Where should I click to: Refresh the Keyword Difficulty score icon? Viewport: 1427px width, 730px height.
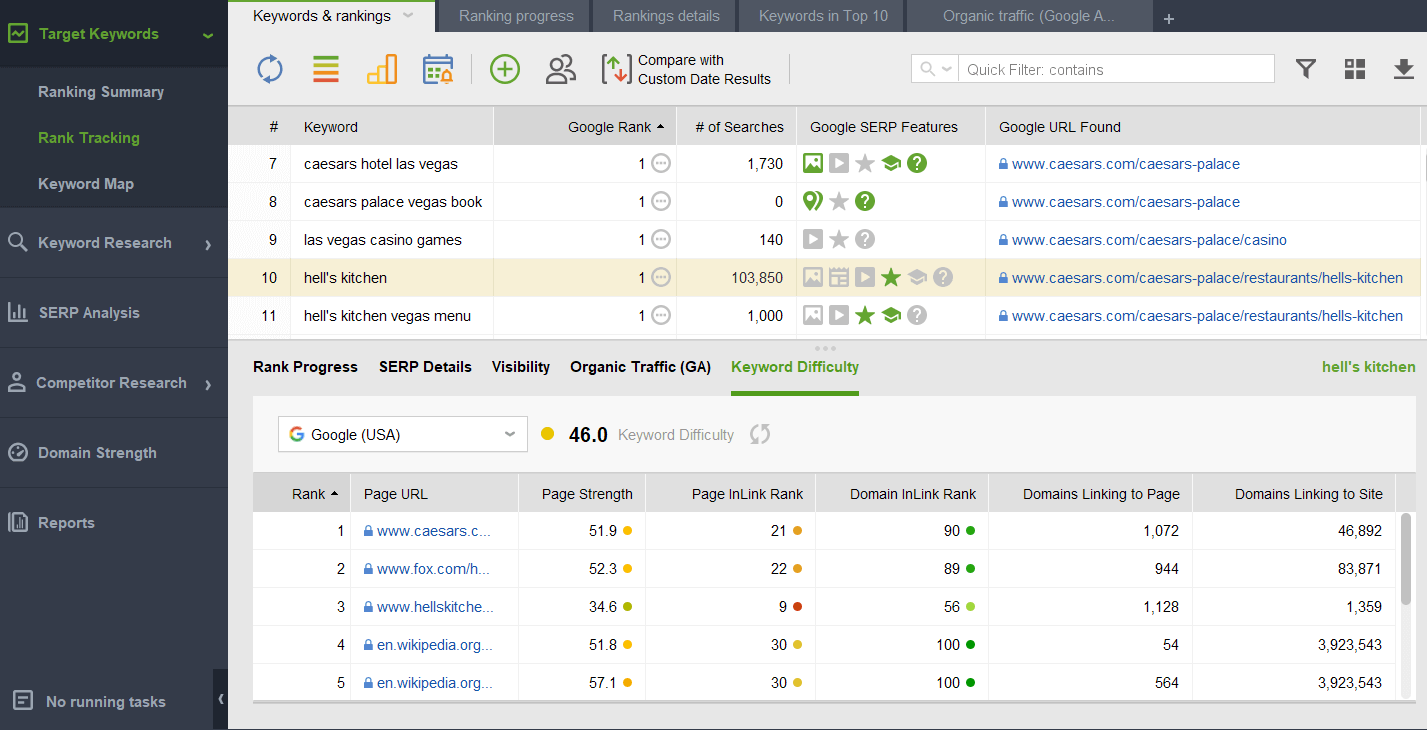[x=760, y=434]
